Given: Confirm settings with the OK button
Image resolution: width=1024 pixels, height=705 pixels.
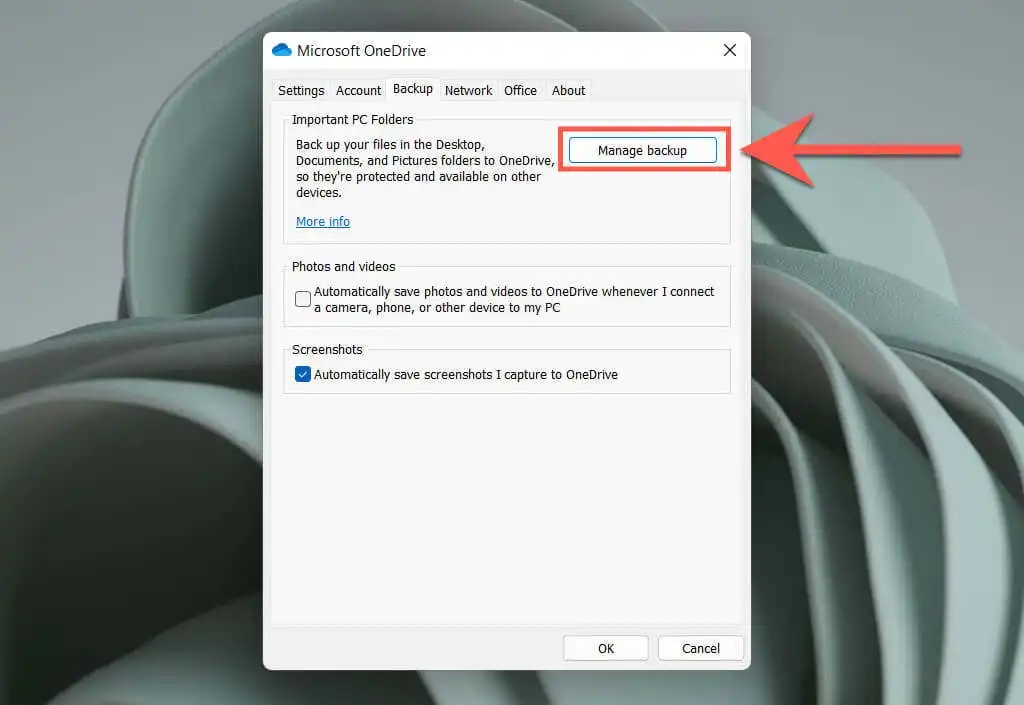Looking at the screenshot, I should (x=606, y=648).
